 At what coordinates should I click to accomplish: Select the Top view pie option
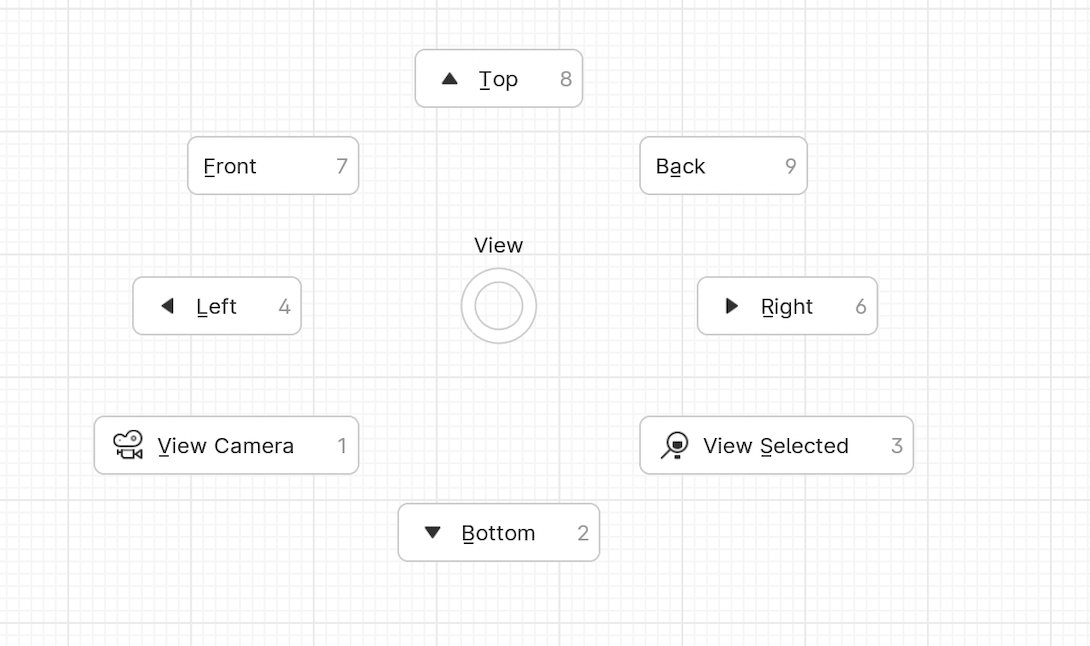pos(498,79)
